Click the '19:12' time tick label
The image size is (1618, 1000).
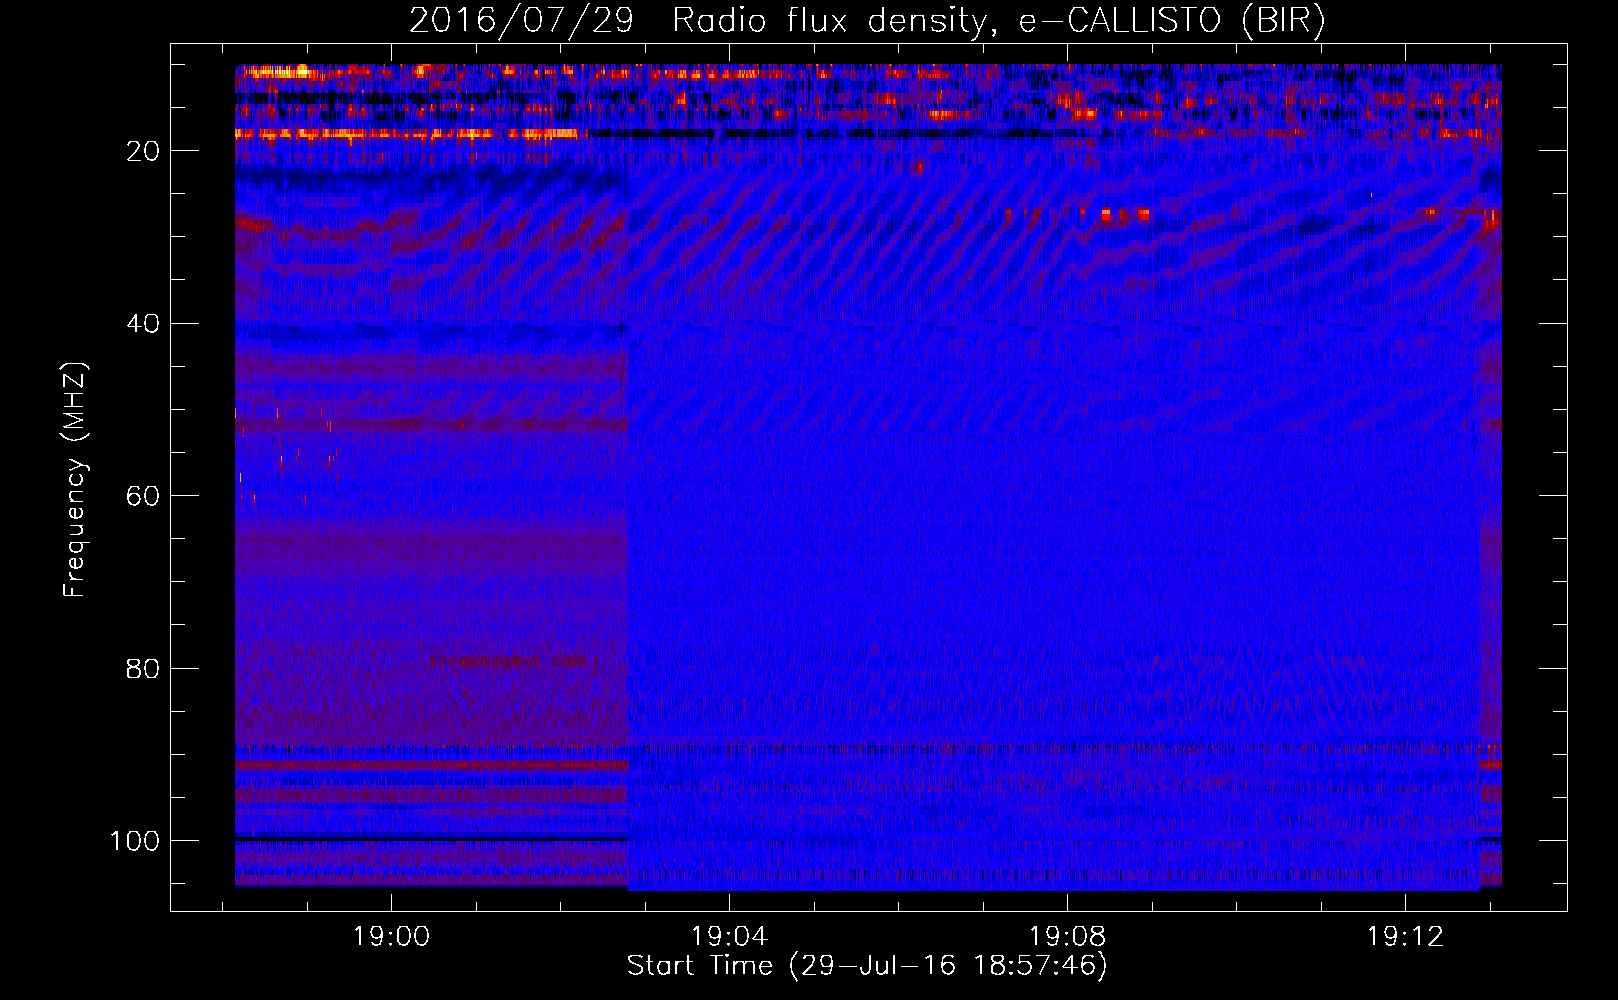tap(1405, 937)
